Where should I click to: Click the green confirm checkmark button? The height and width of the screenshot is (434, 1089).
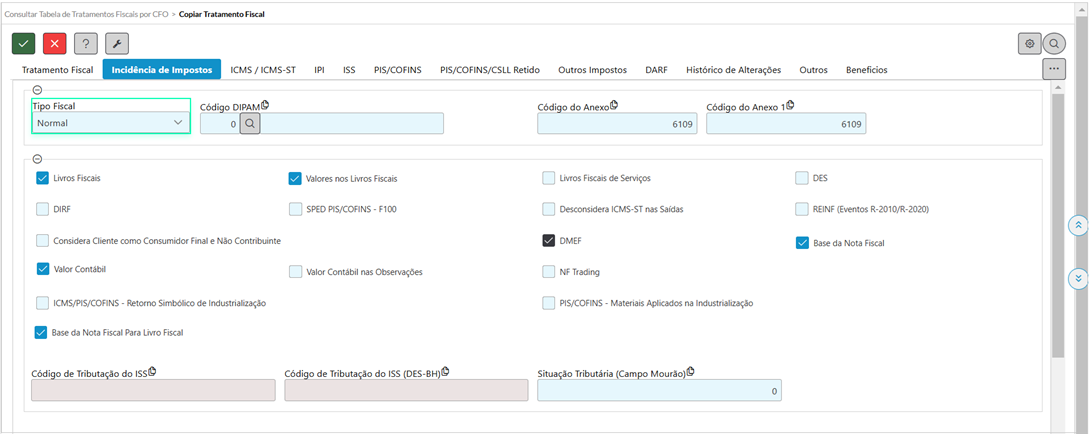[24, 44]
